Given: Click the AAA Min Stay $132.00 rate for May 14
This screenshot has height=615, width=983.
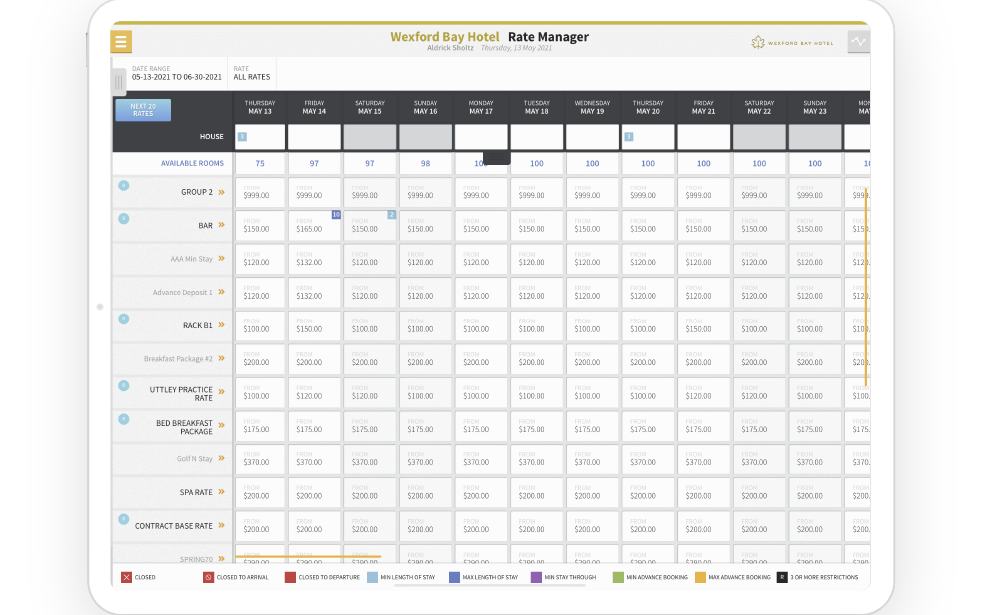Looking at the screenshot, I should [314, 258].
